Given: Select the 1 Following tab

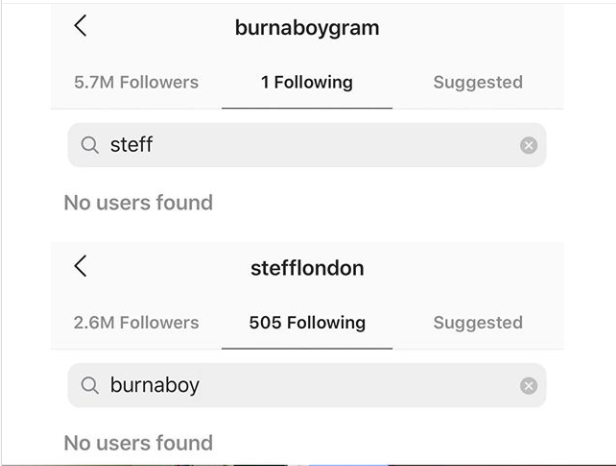Looking at the screenshot, I should (x=307, y=83).
